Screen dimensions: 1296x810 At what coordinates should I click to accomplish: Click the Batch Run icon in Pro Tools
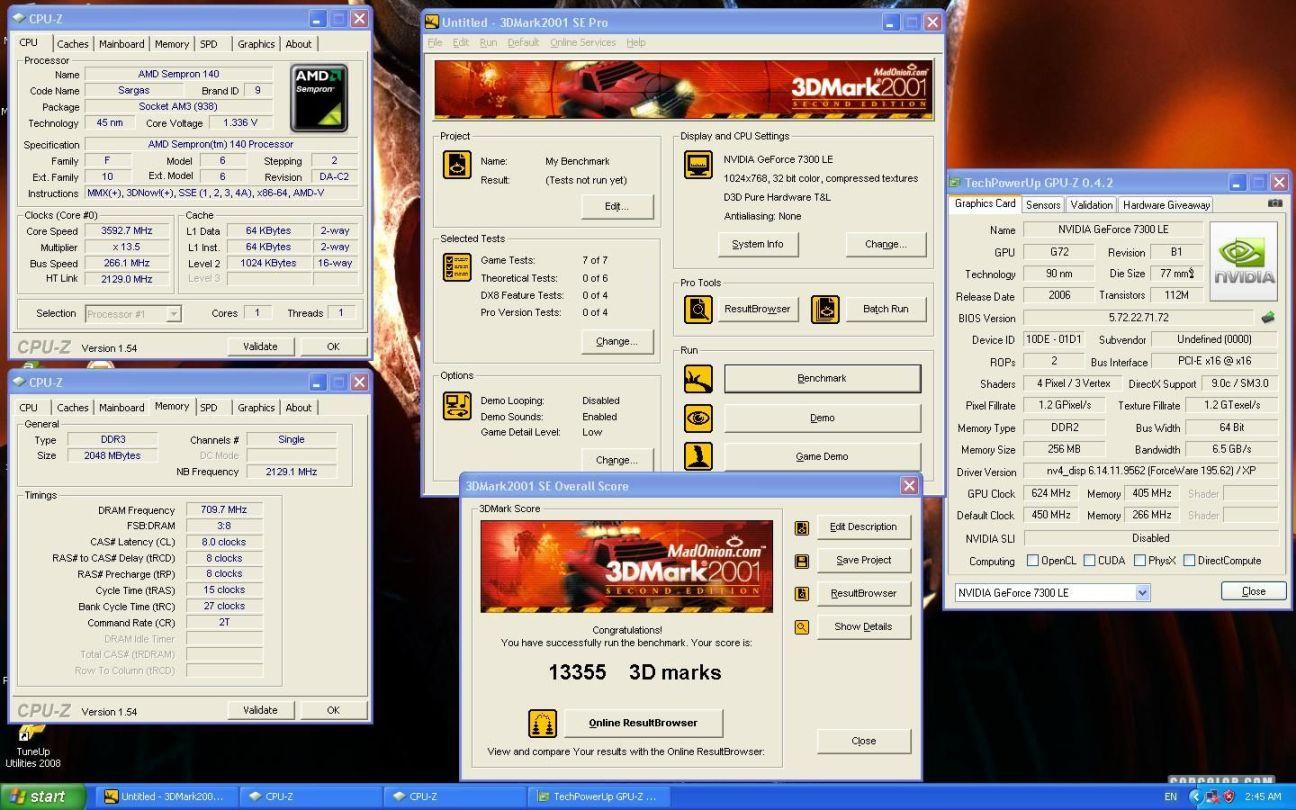825,309
